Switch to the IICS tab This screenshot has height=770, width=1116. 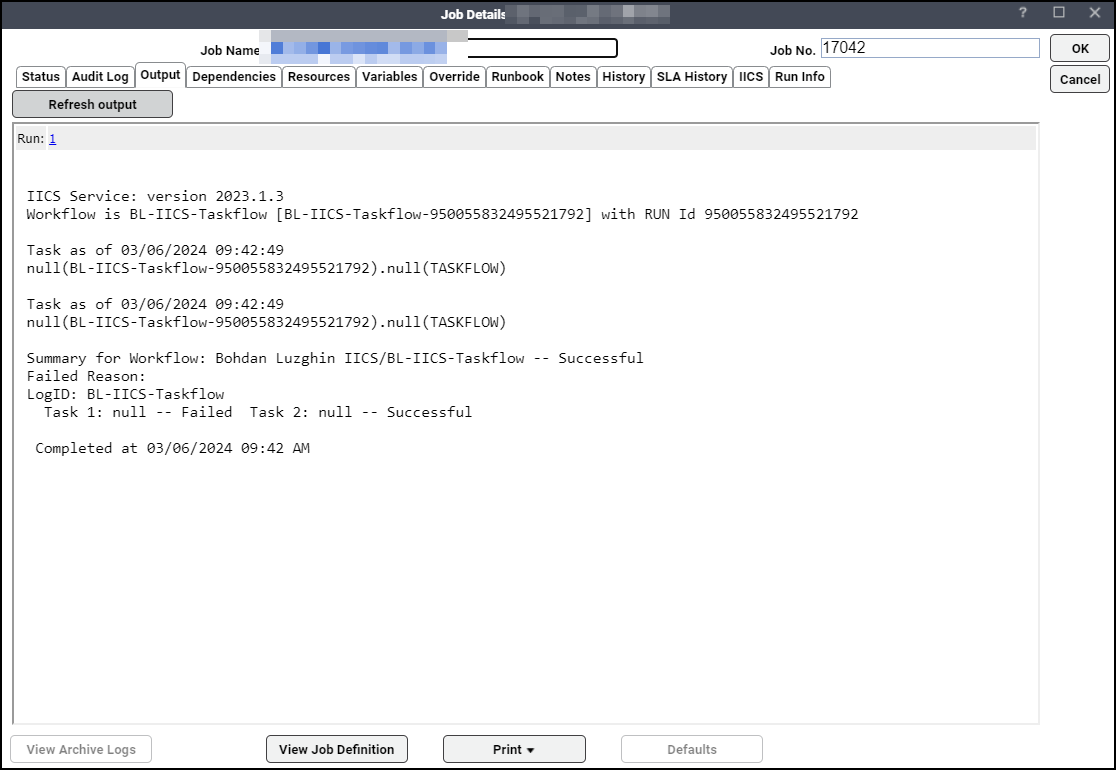751,77
